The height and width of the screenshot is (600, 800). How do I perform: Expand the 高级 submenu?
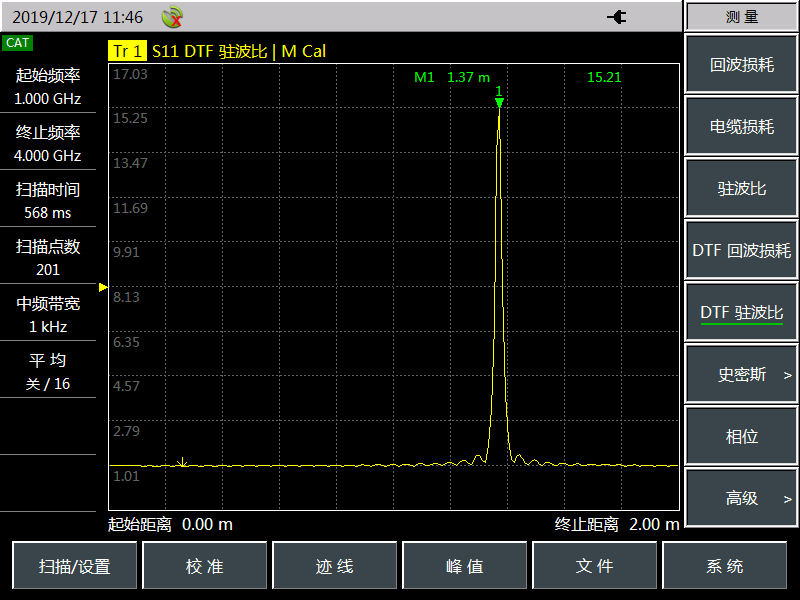[741, 499]
